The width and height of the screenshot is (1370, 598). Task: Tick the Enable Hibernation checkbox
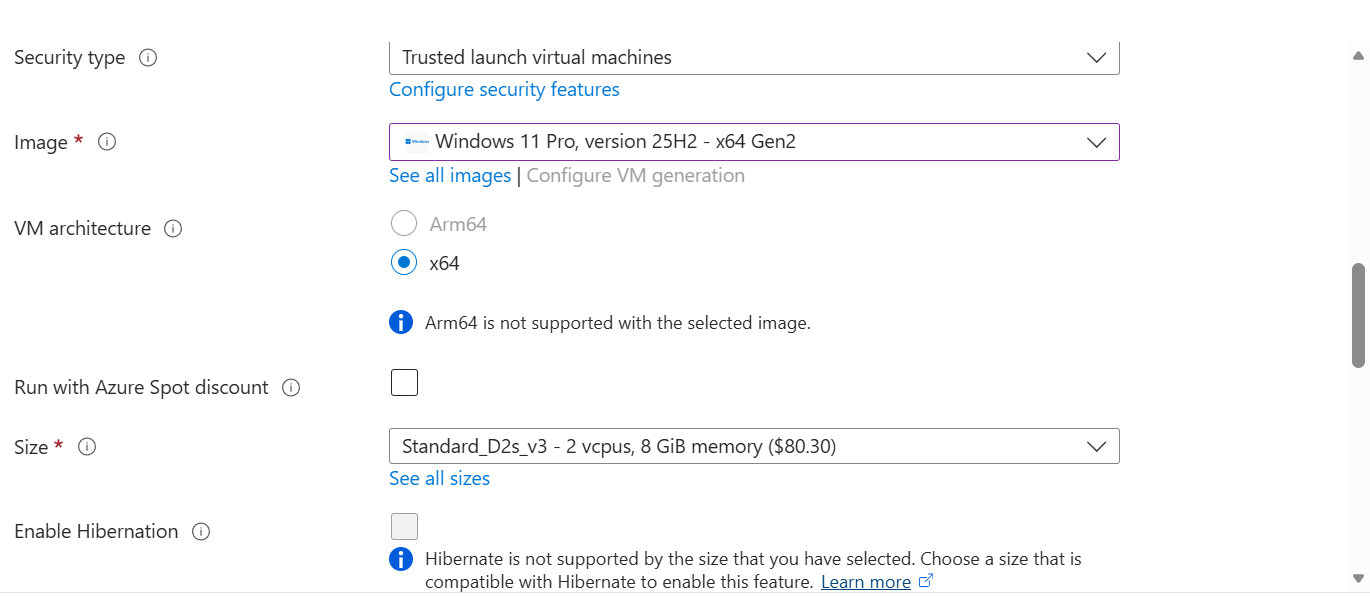click(x=404, y=526)
